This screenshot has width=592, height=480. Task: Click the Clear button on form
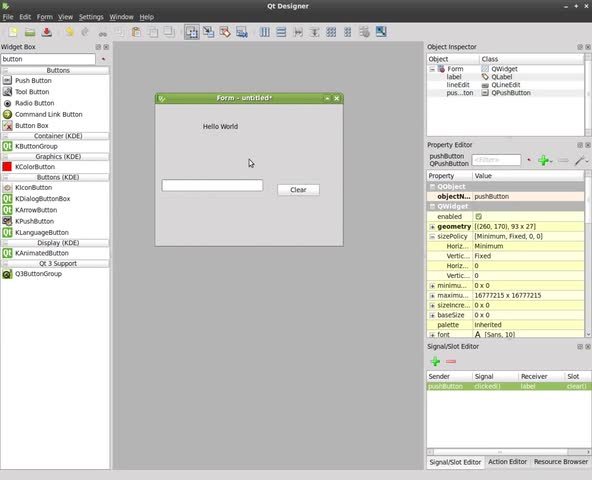(x=298, y=190)
